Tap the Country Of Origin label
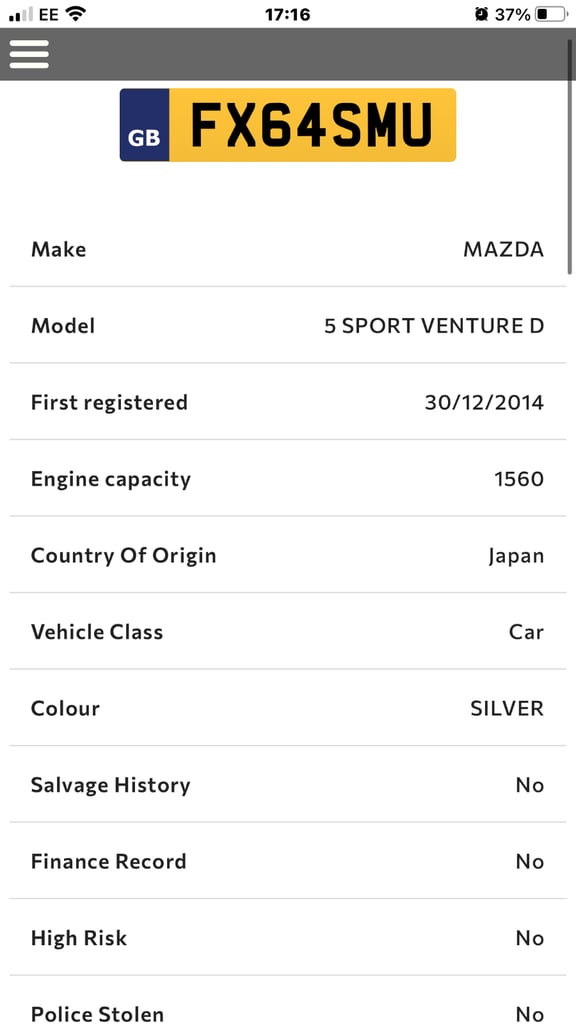Viewport: 576px width, 1024px height. pos(123,556)
